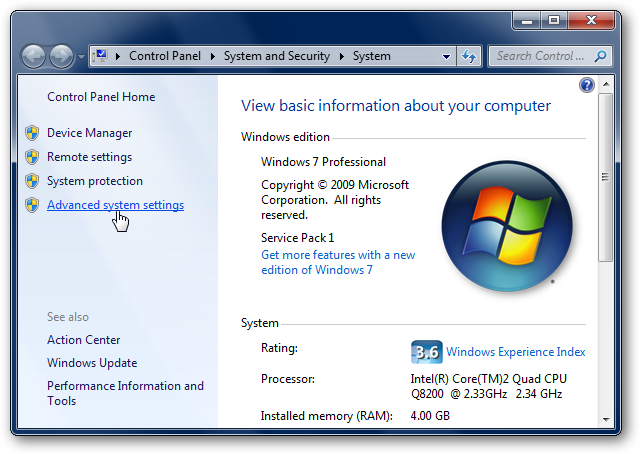
Task: Open Remote settings link
Action: click(89, 157)
